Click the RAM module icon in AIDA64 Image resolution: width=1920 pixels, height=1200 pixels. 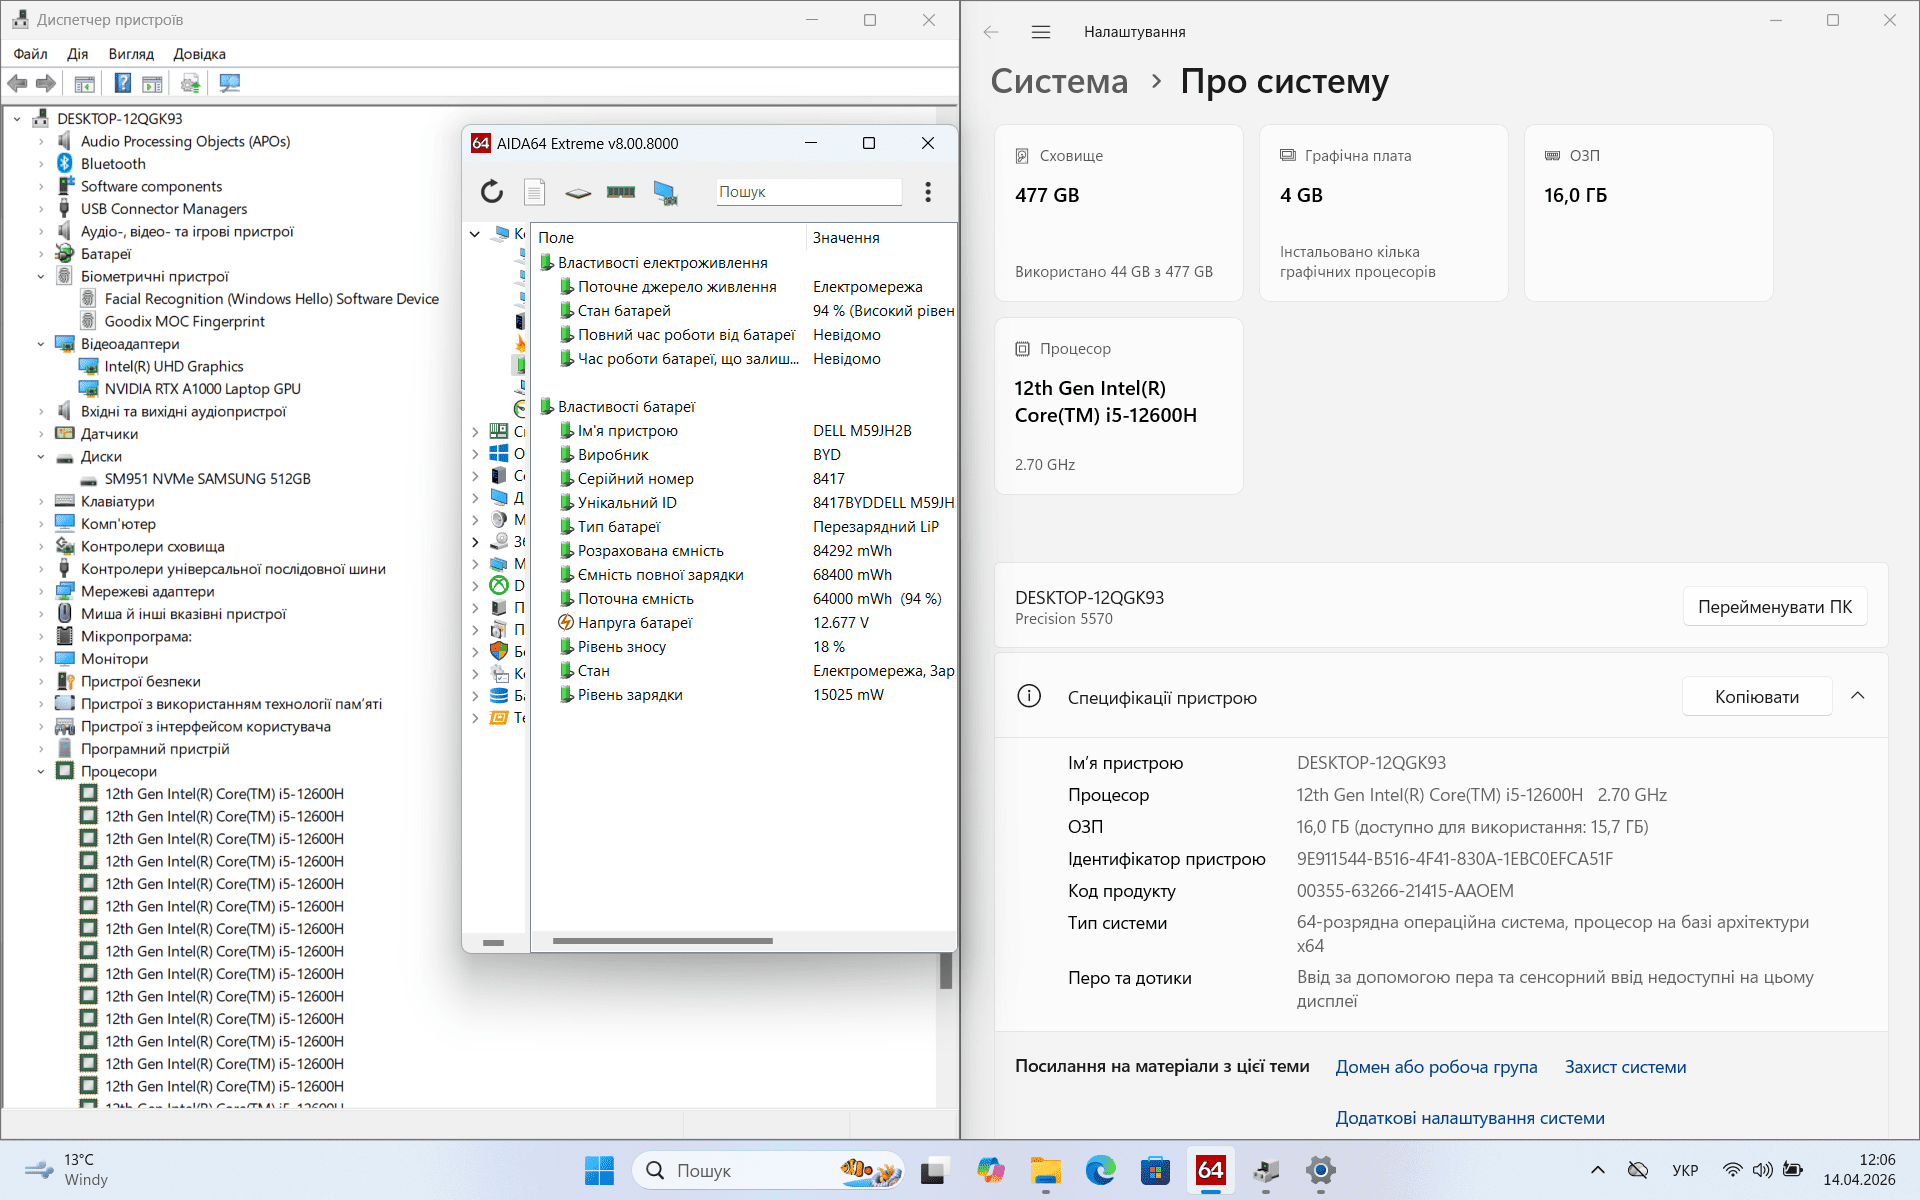pyautogui.click(x=620, y=191)
